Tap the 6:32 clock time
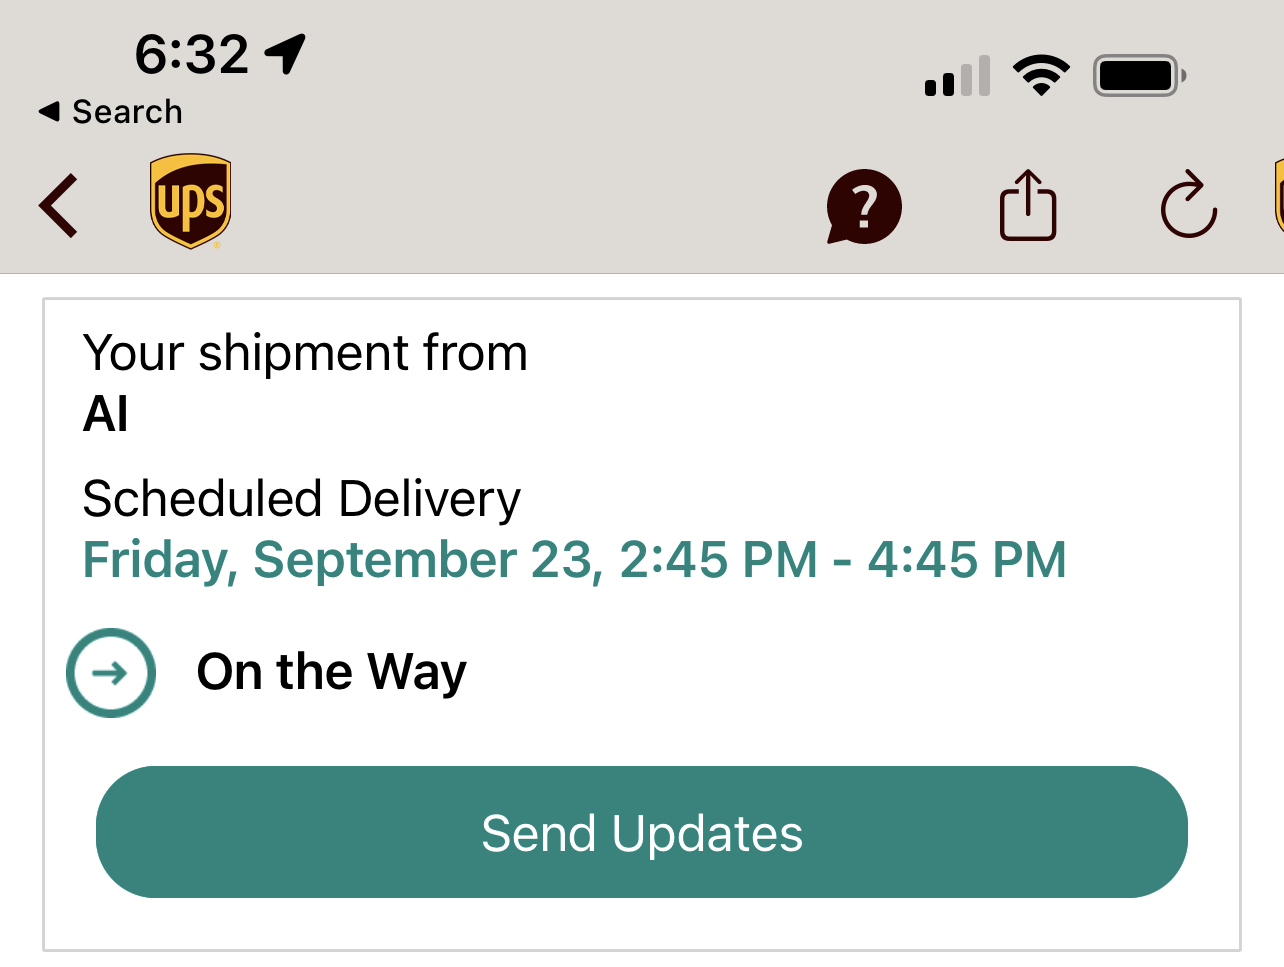Screen dimensions: 1284x967 point(191,54)
